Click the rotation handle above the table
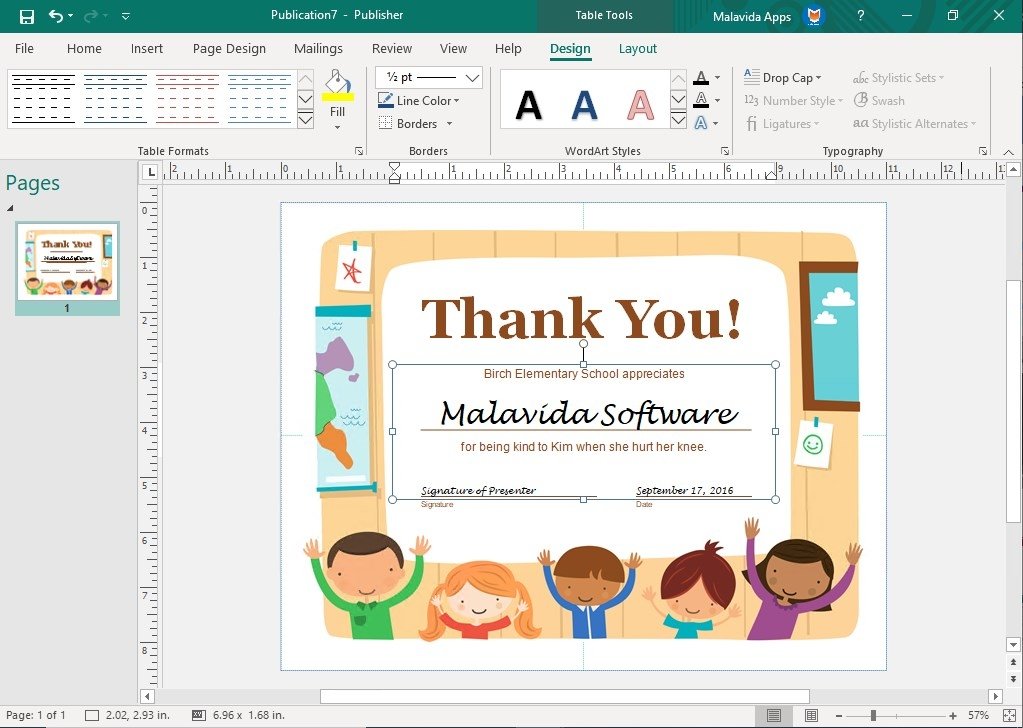Viewport: 1023px width, 728px height. [583, 343]
